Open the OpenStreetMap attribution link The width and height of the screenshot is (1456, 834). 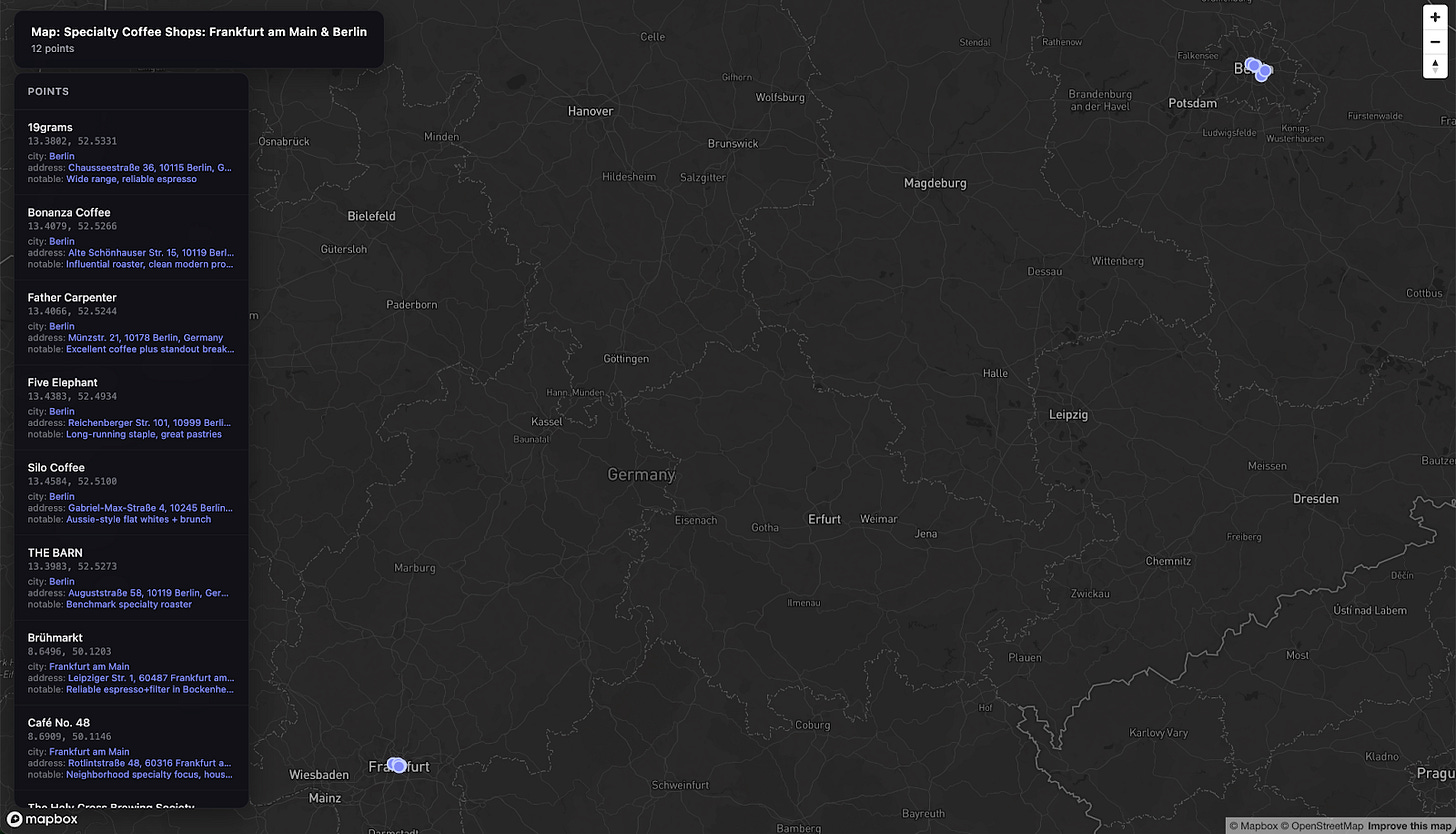[1322, 826]
